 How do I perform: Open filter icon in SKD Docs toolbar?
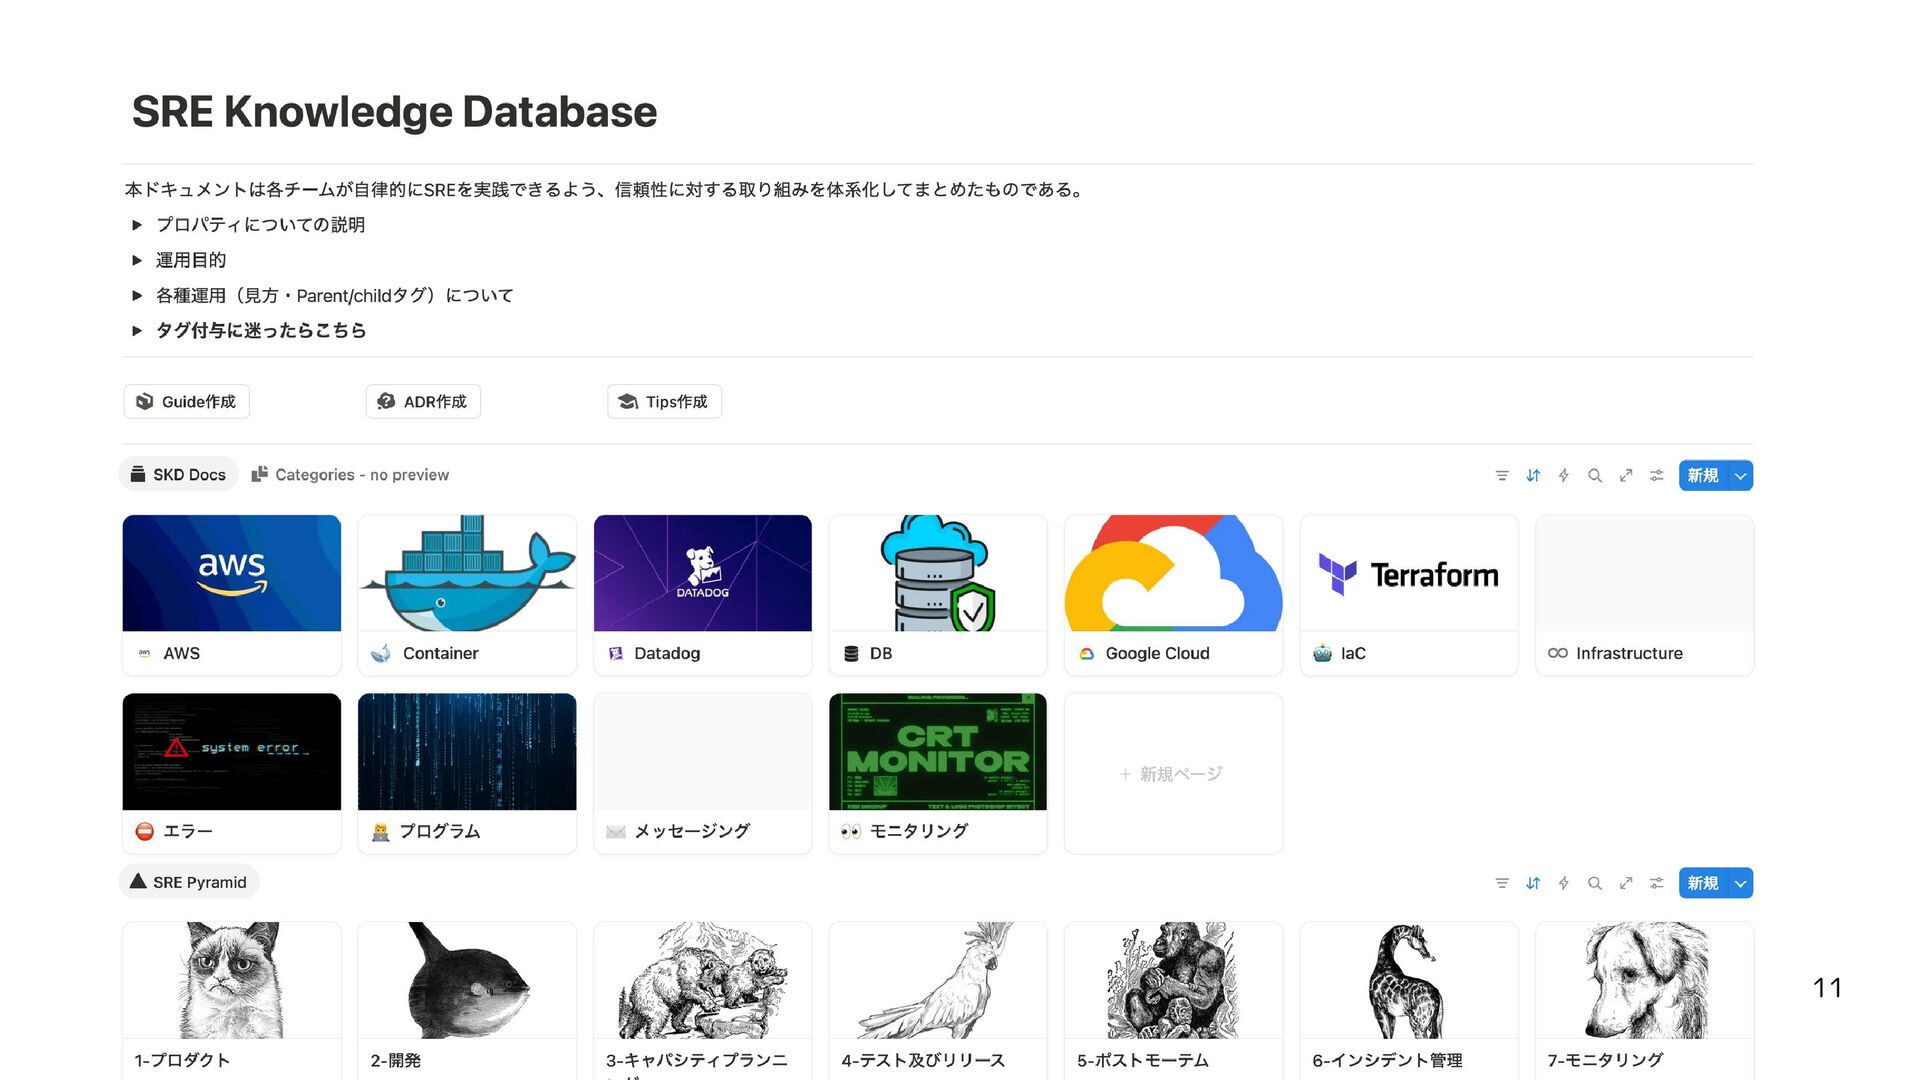1501,475
